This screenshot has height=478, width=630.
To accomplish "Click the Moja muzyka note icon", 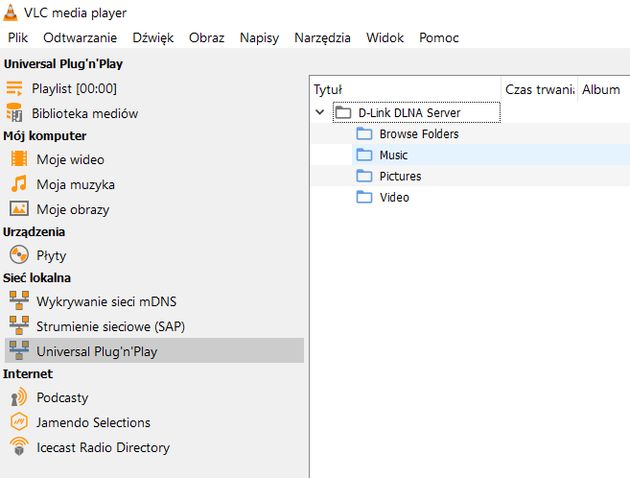I will click(19, 184).
